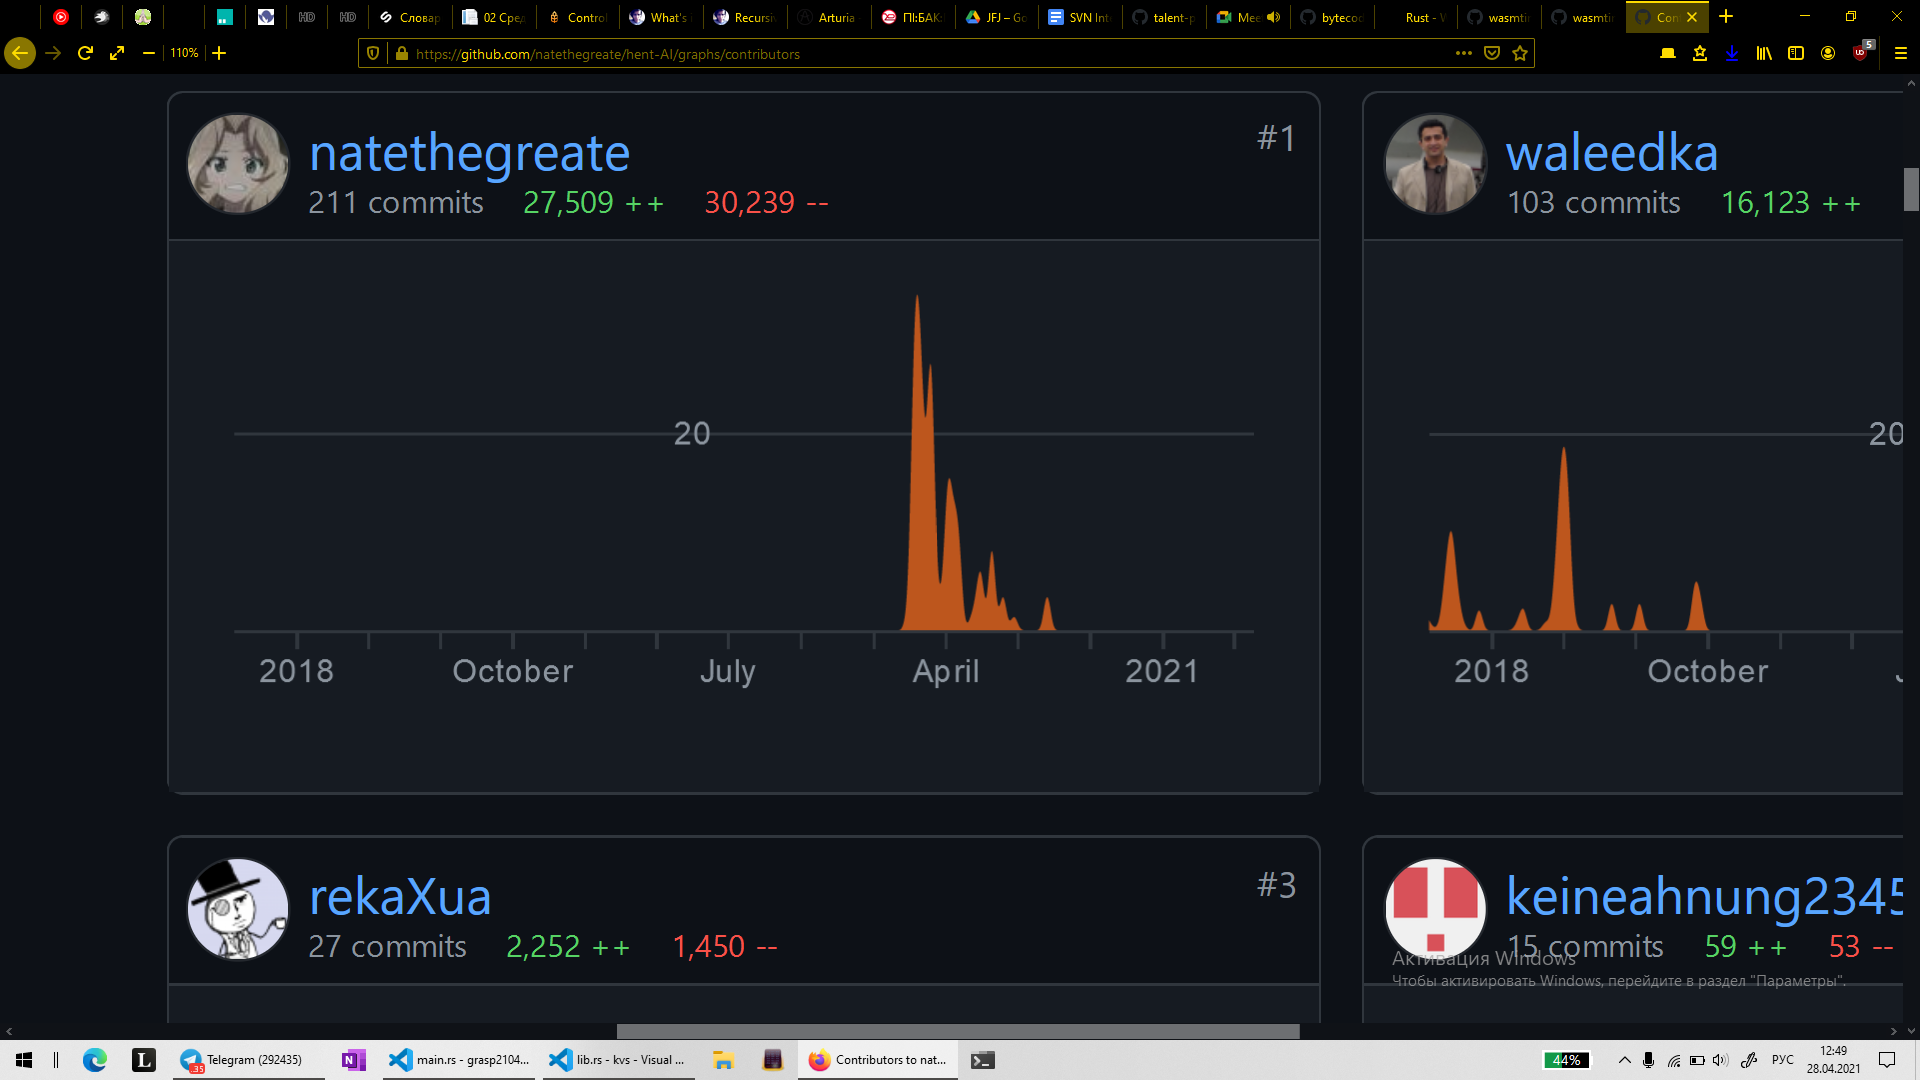Open terminal from the taskbar

[983, 1060]
